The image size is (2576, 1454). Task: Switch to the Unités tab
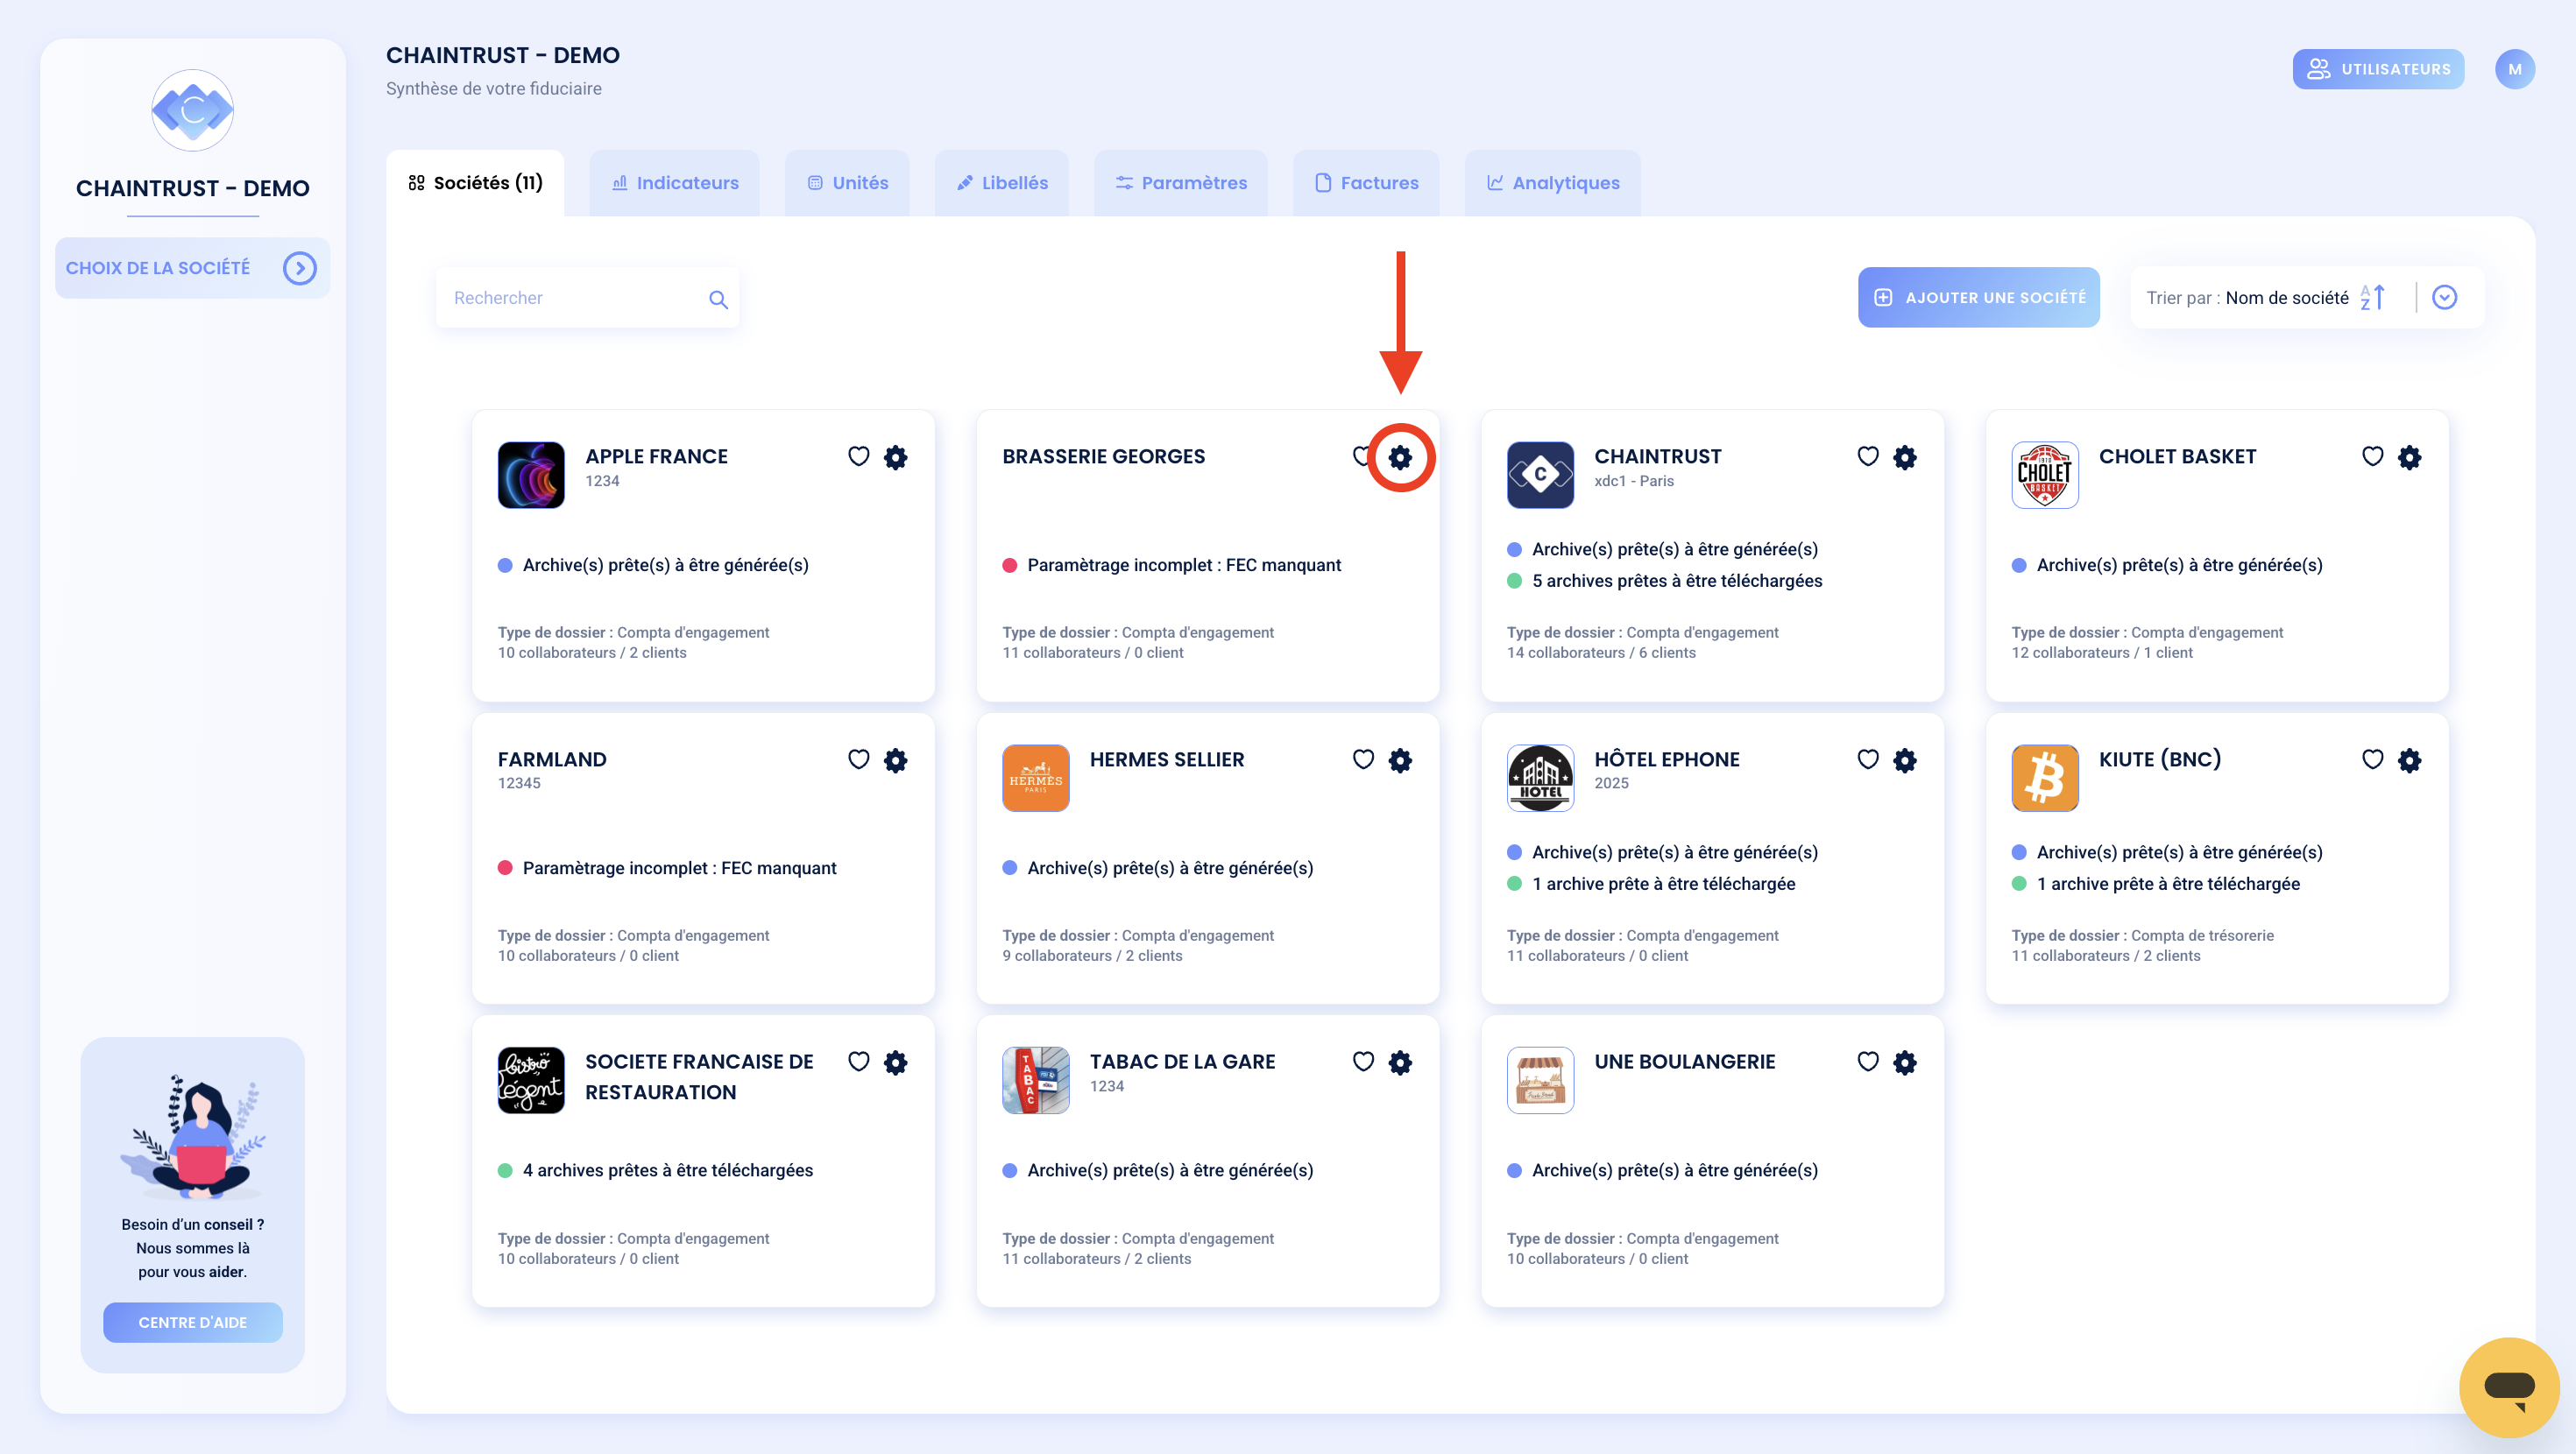pyautogui.click(x=847, y=183)
